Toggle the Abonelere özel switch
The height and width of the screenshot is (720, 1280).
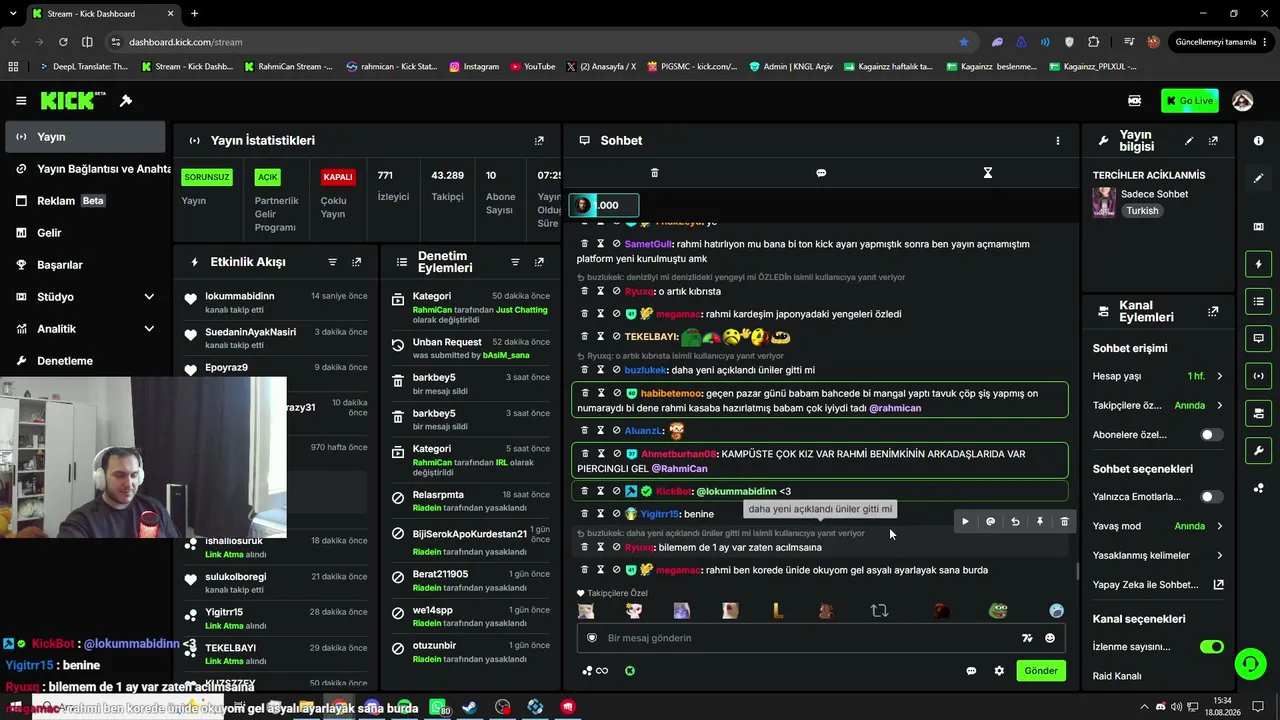coord(1211,435)
